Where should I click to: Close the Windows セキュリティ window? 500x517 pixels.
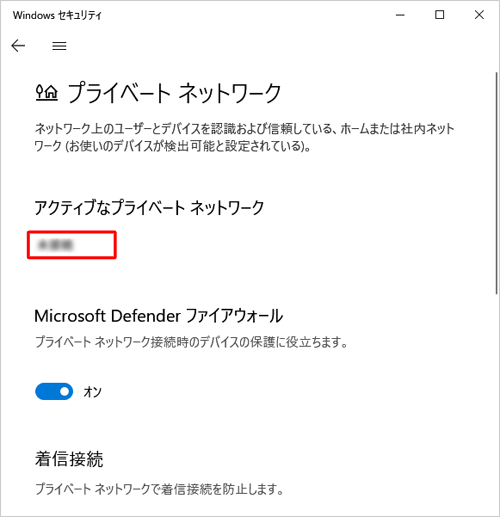pos(479,15)
